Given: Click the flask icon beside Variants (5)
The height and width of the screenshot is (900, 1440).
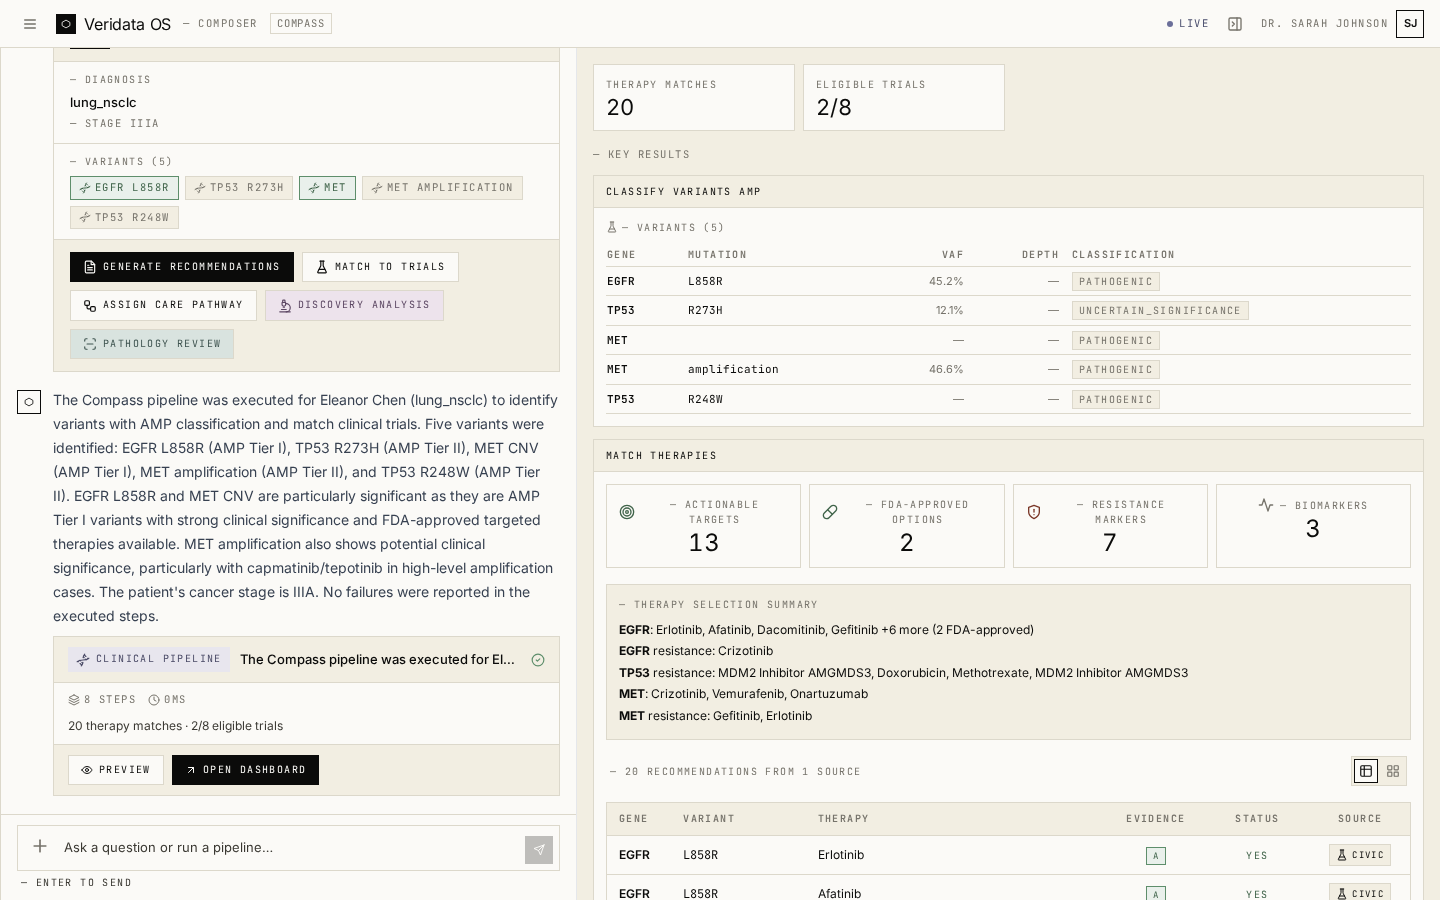Looking at the screenshot, I should click(x=612, y=228).
